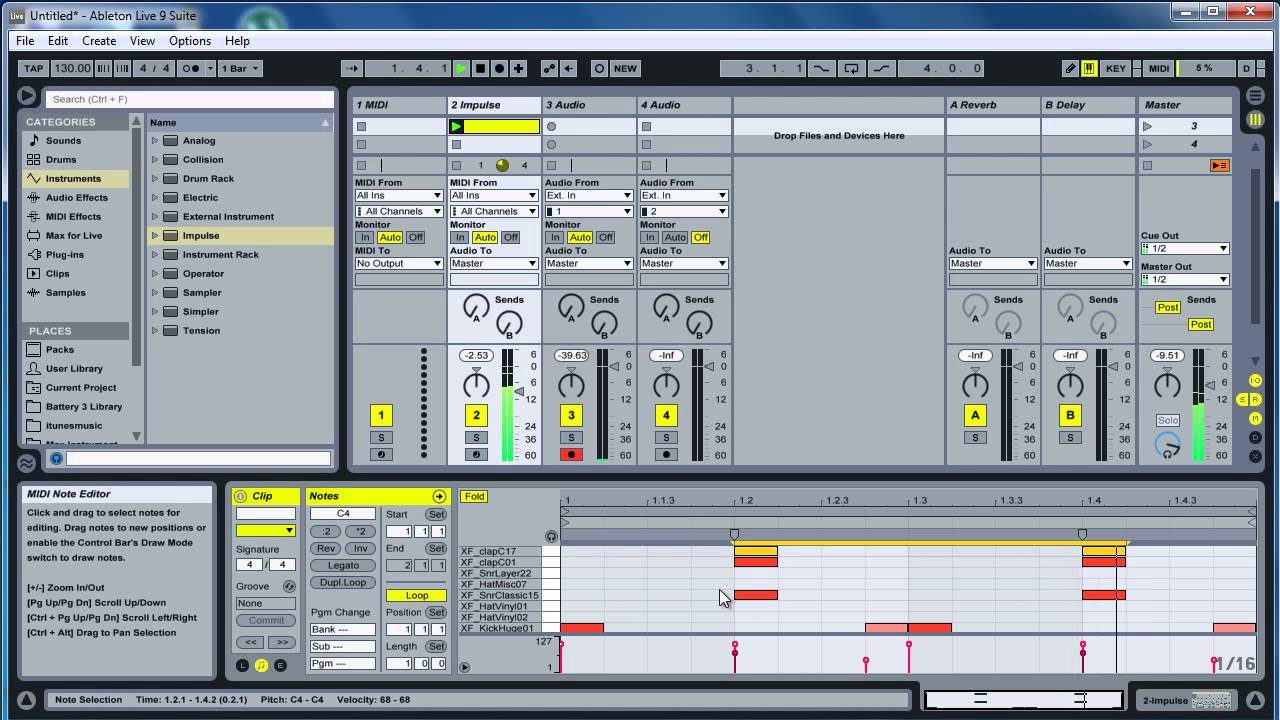Viewport: 1280px width, 720px height.
Task: Open Audio From Ext. In on track 3
Action: pyautogui.click(x=588, y=195)
